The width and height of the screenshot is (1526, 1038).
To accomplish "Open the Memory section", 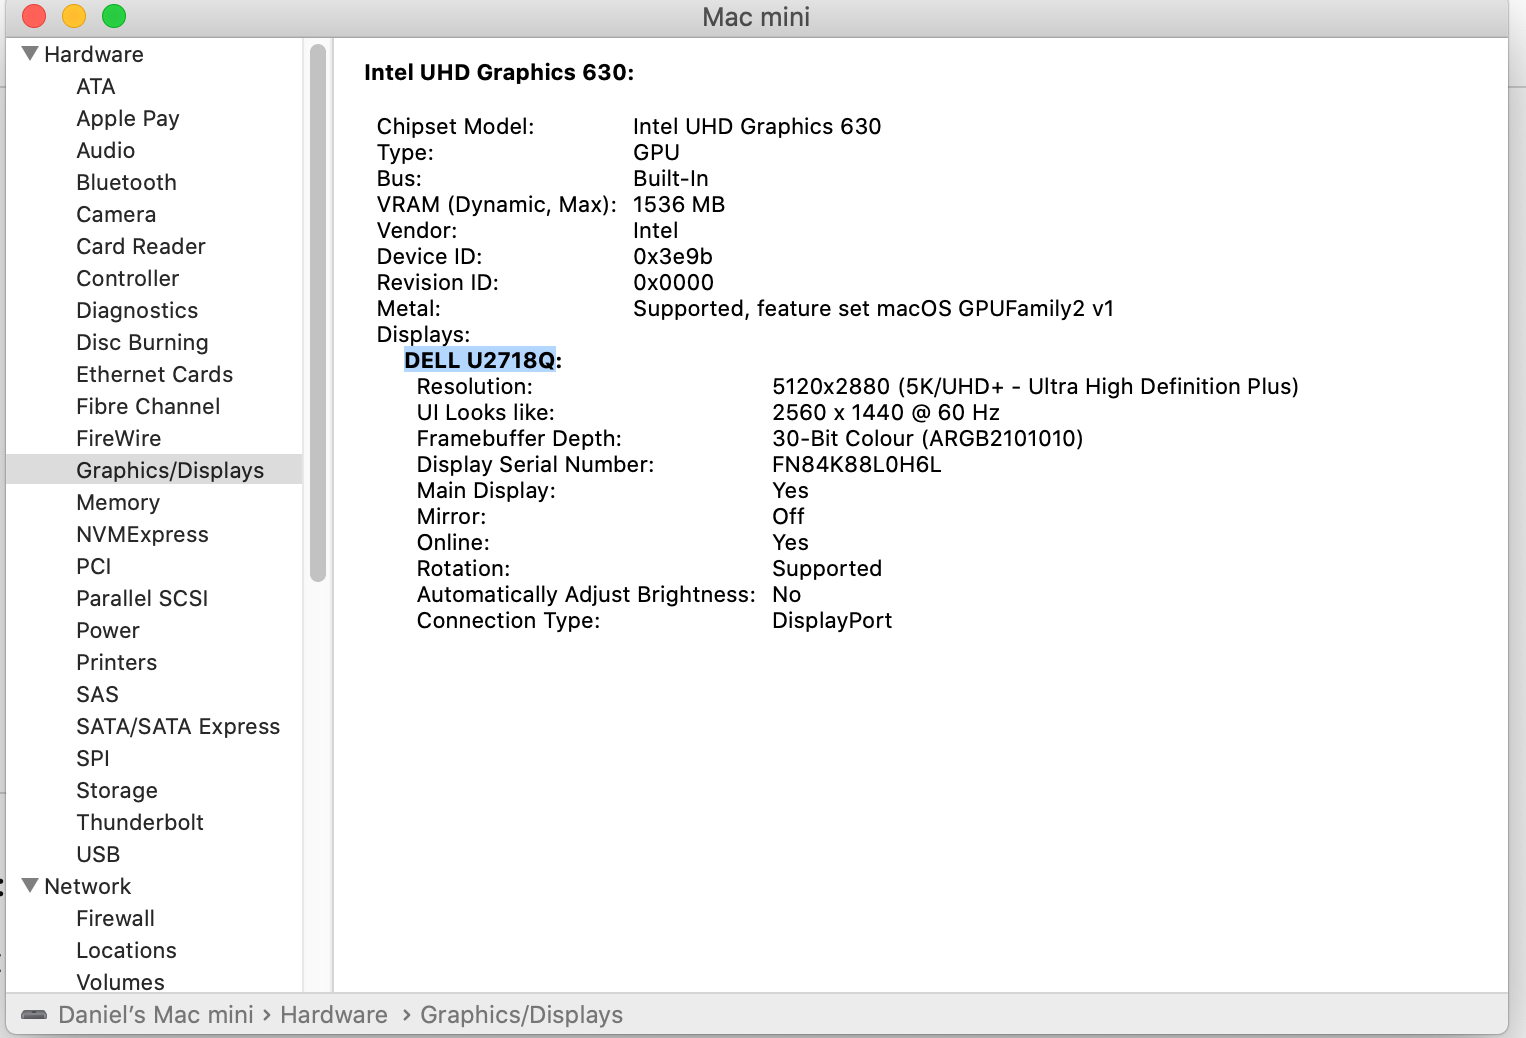I will [118, 502].
